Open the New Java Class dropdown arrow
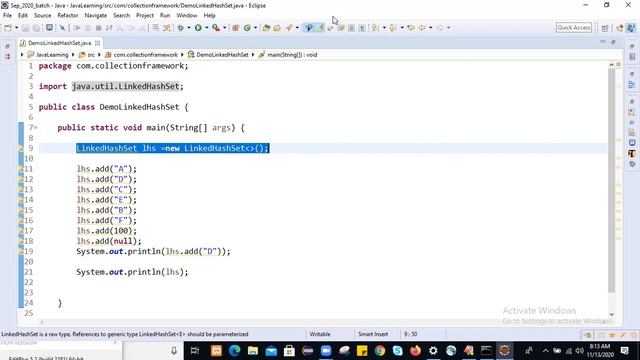Viewport: 640px width, 360px height. (256, 28)
